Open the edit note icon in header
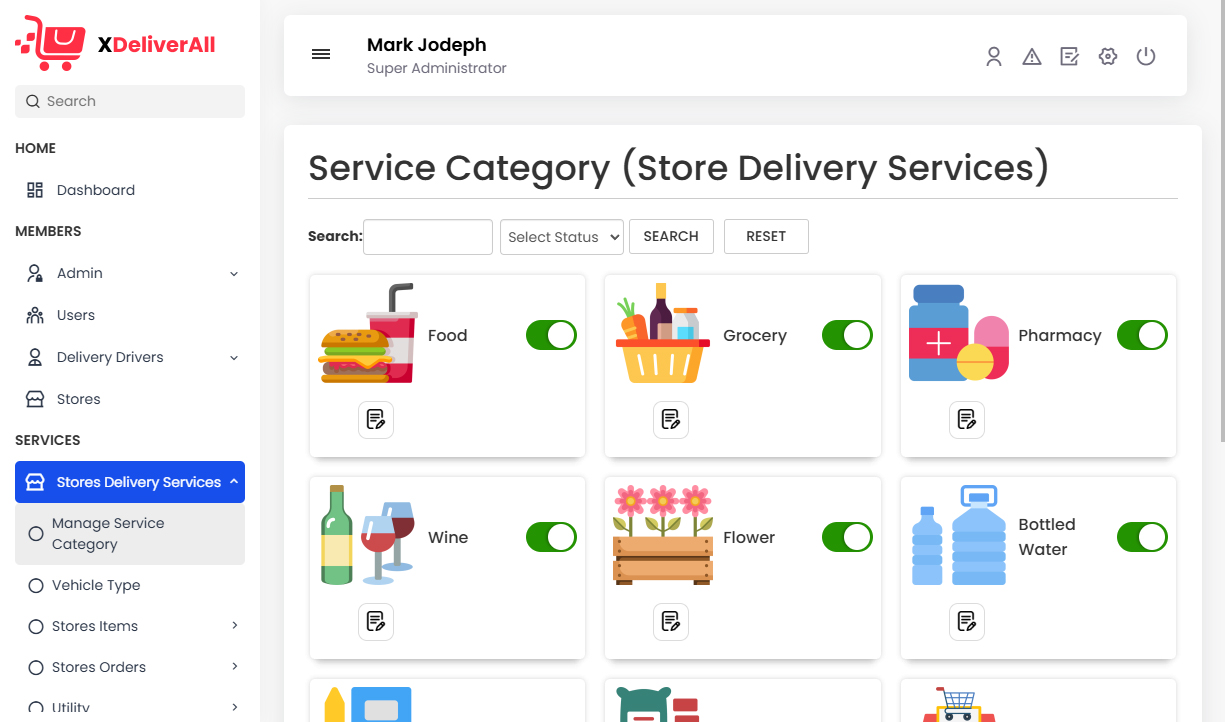Viewport: 1225px width, 722px height. tap(1070, 57)
